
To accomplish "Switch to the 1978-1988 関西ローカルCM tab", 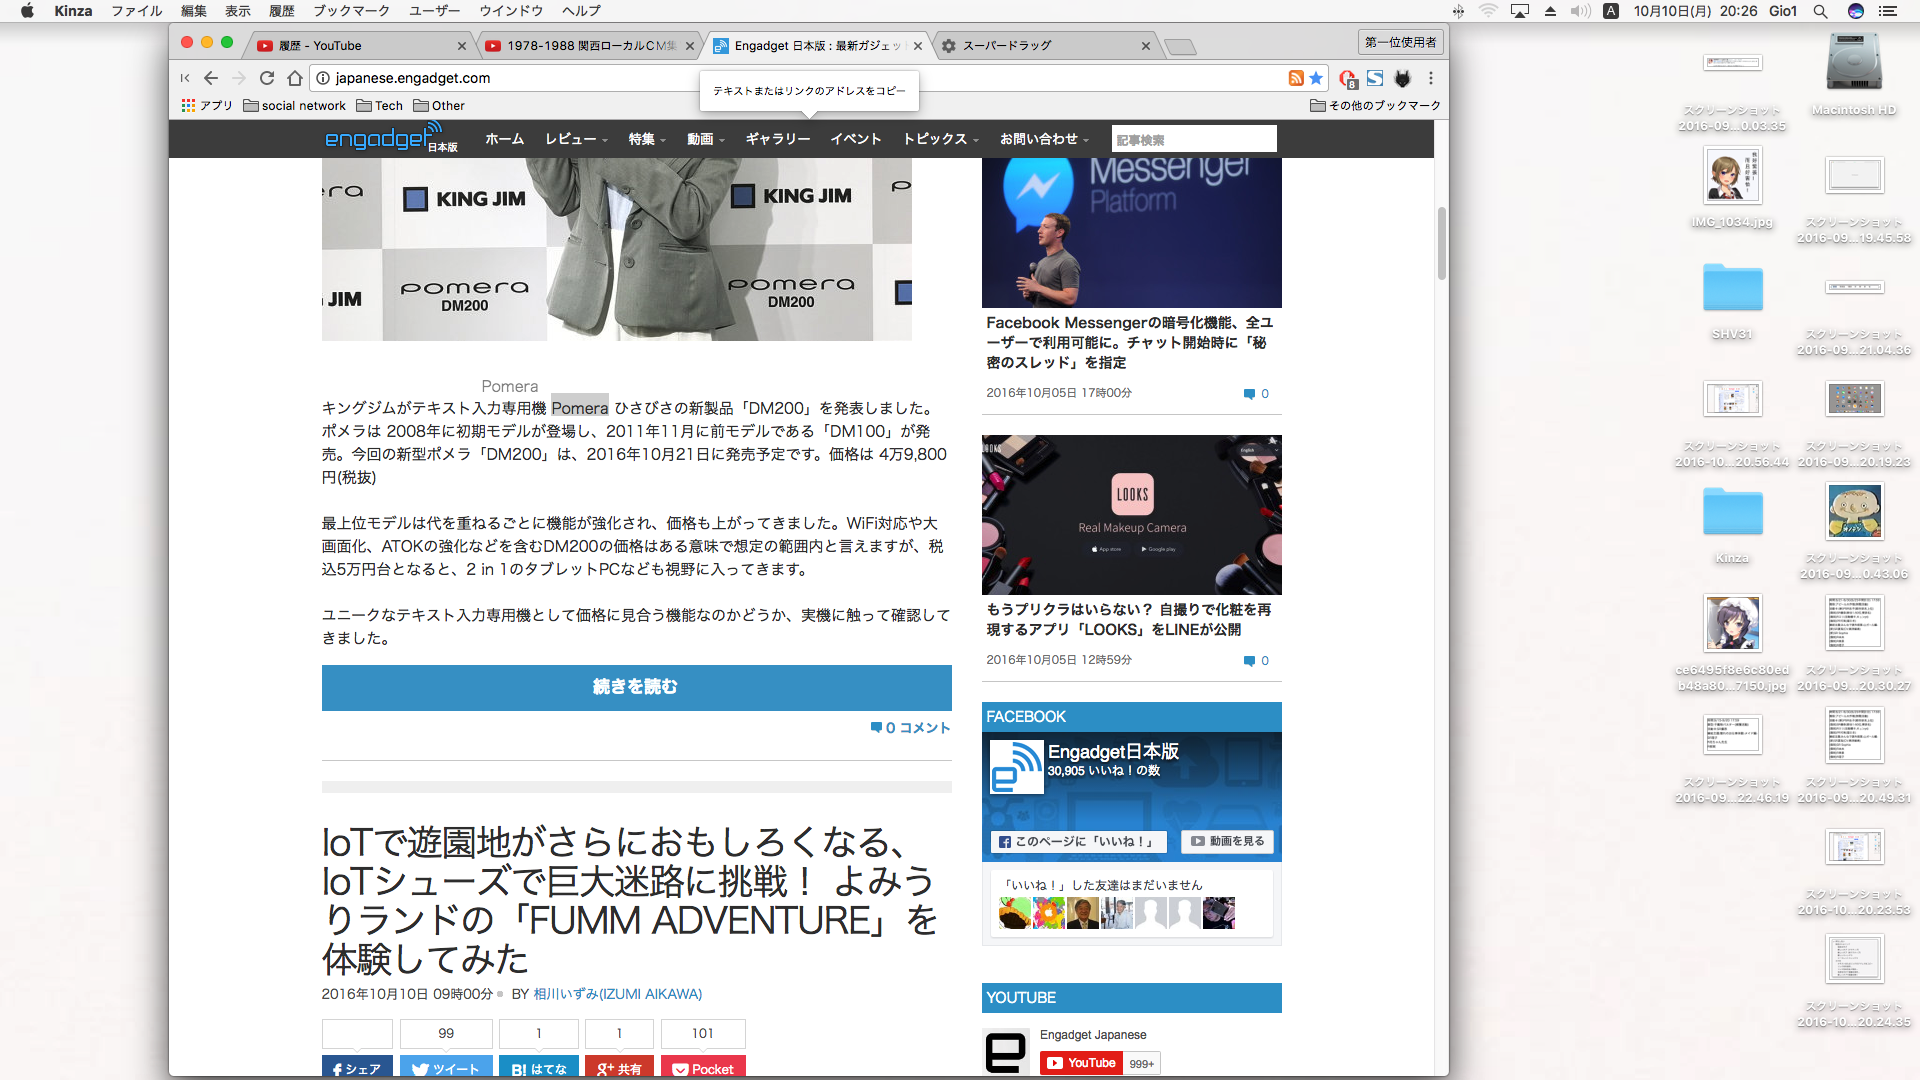I will point(589,45).
